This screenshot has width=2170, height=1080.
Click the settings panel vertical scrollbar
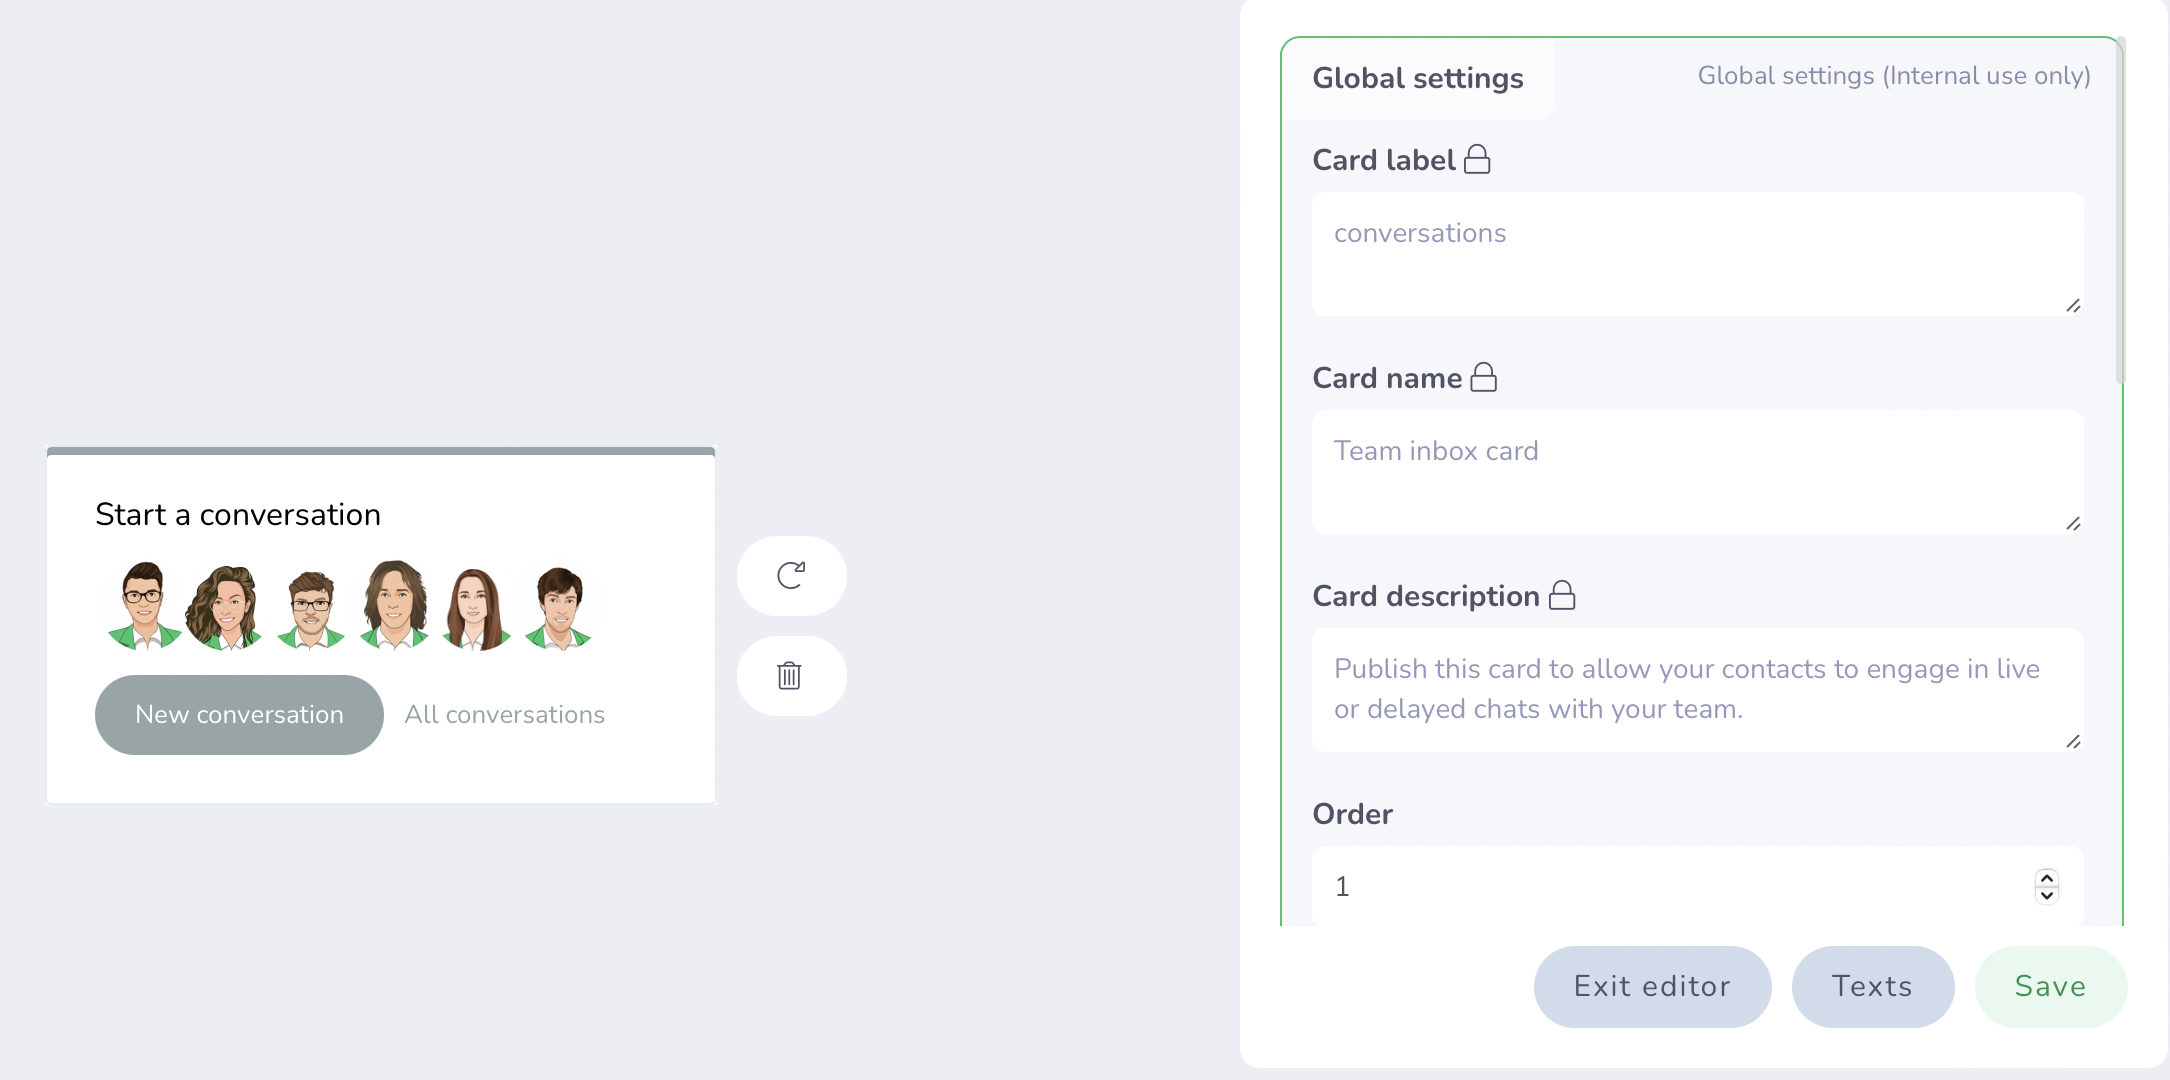2120,210
